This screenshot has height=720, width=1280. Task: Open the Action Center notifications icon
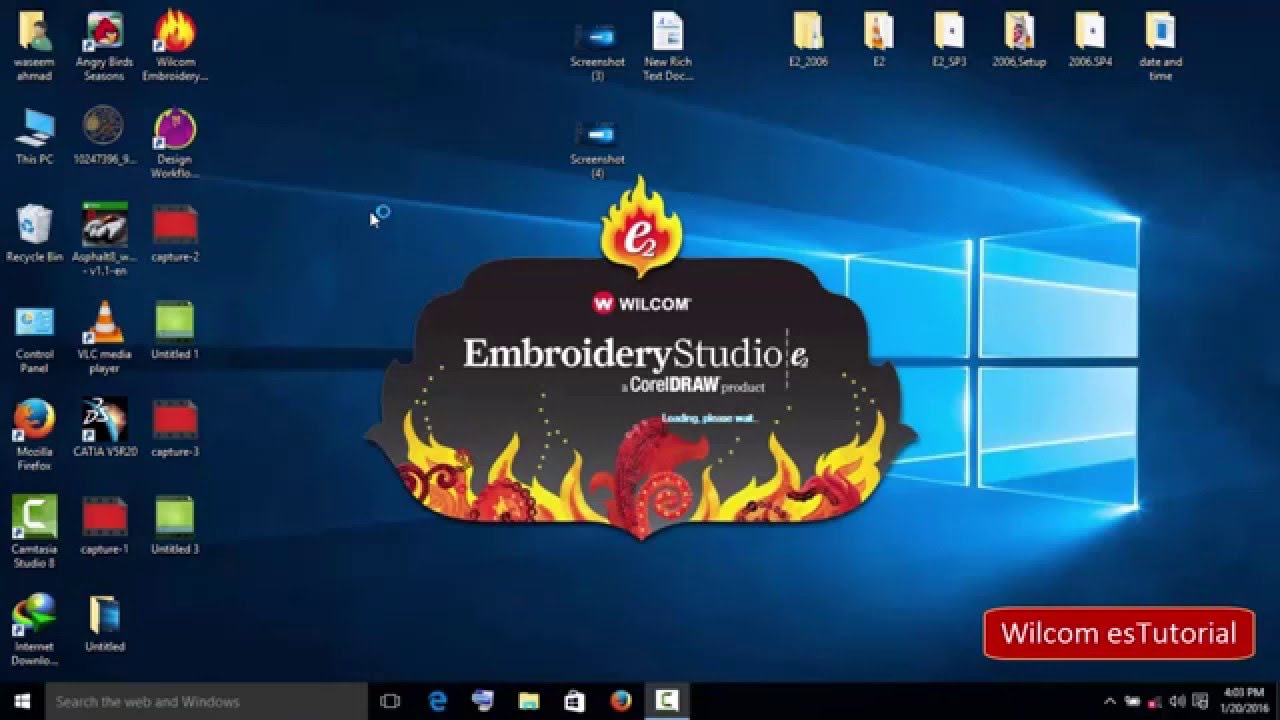(x=1201, y=701)
